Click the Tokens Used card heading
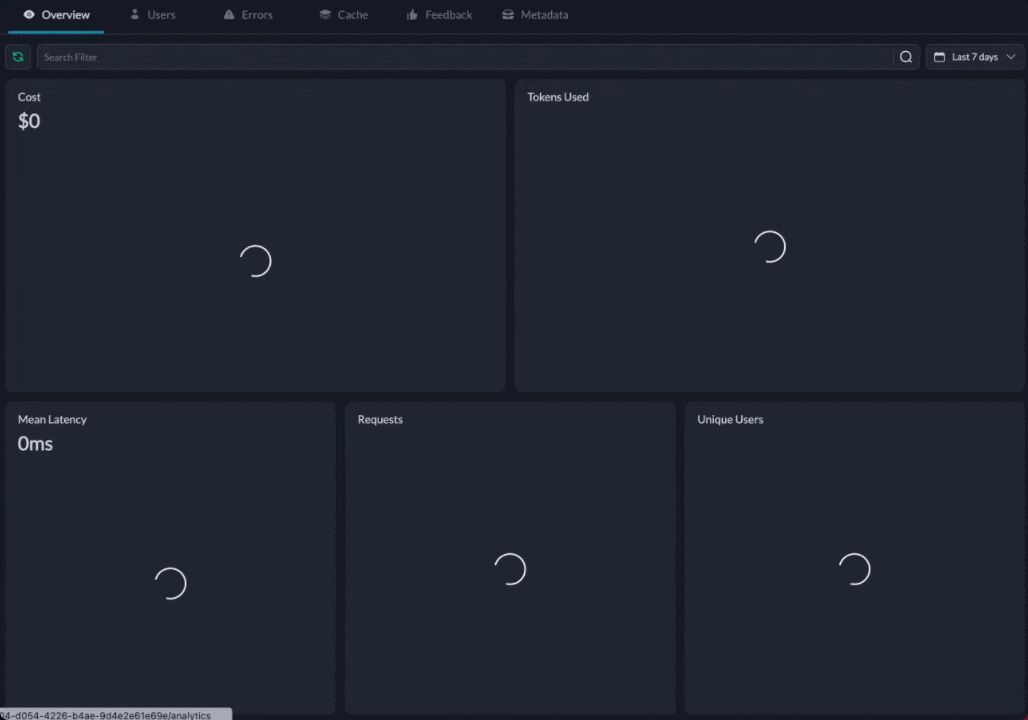Screen dimensions: 1028x720 tap(558, 97)
